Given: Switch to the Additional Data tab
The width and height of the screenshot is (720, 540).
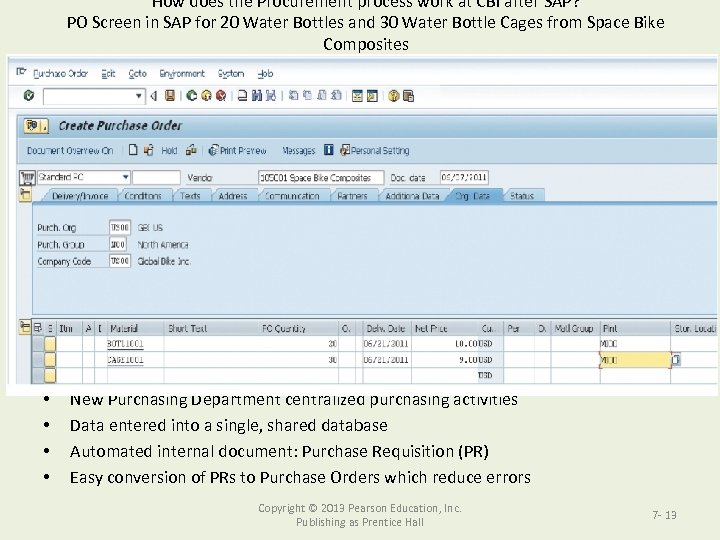Looking at the screenshot, I should [x=412, y=196].
